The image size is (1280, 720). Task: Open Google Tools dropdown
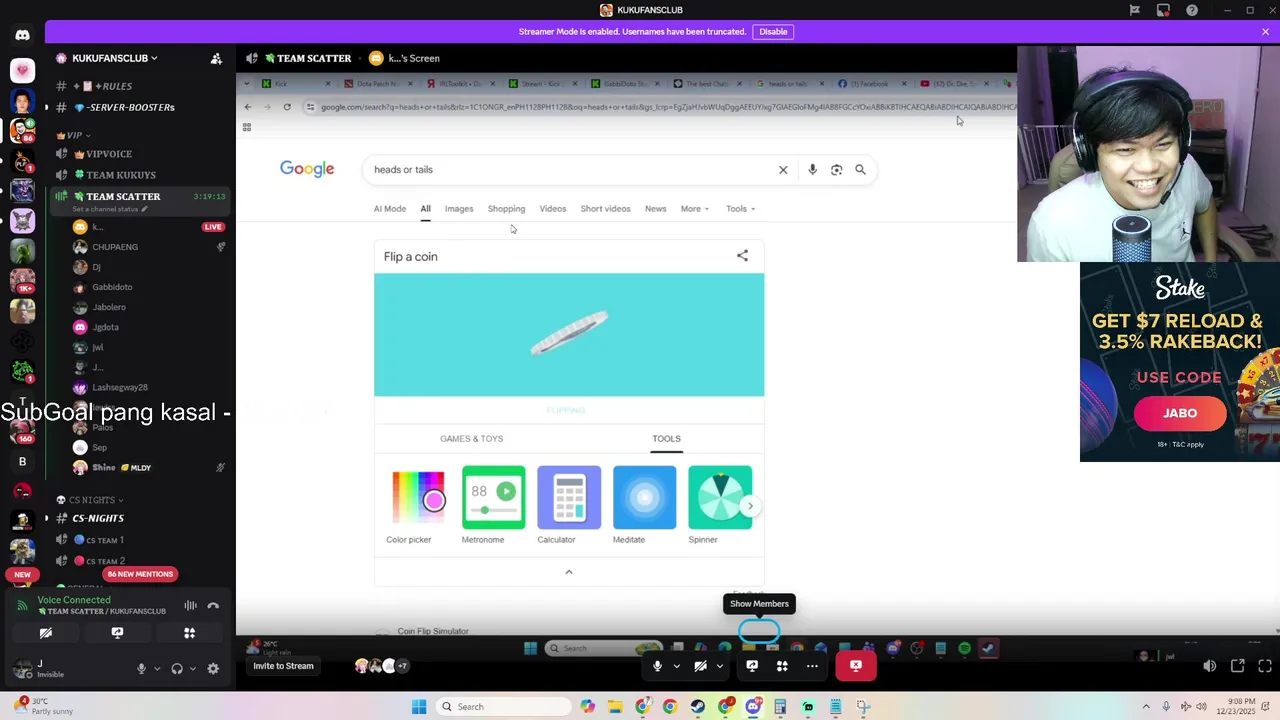click(x=741, y=209)
